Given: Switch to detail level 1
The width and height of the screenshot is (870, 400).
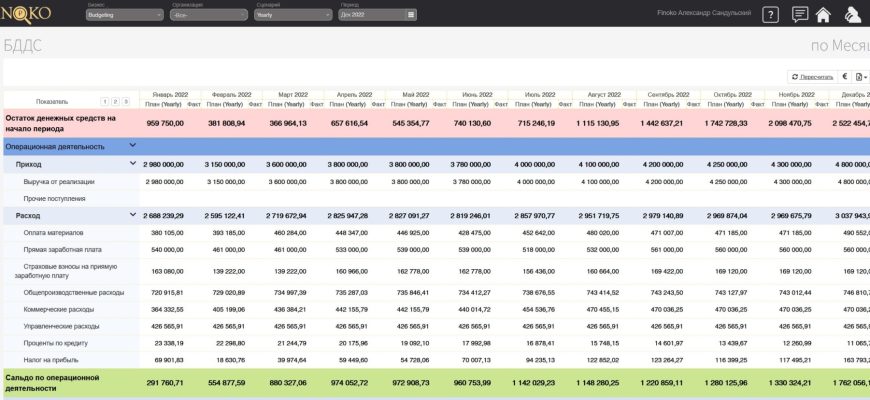Looking at the screenshot, I should [x=105, y=101].
